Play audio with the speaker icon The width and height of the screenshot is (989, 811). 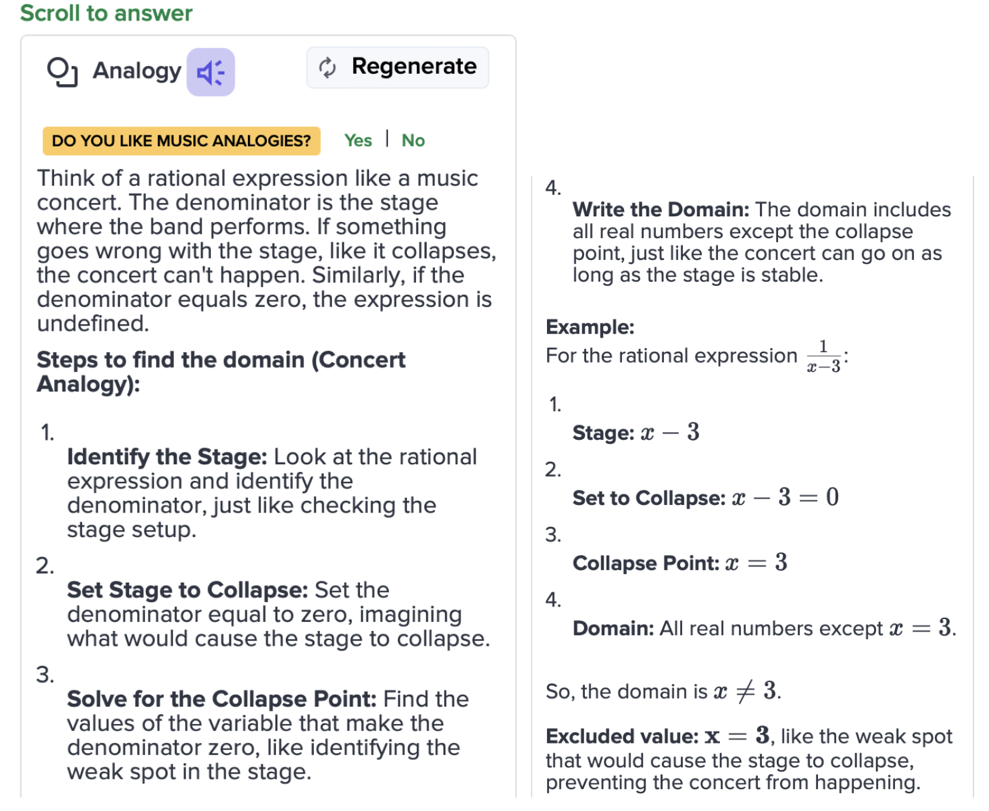(x=210, y=72)
